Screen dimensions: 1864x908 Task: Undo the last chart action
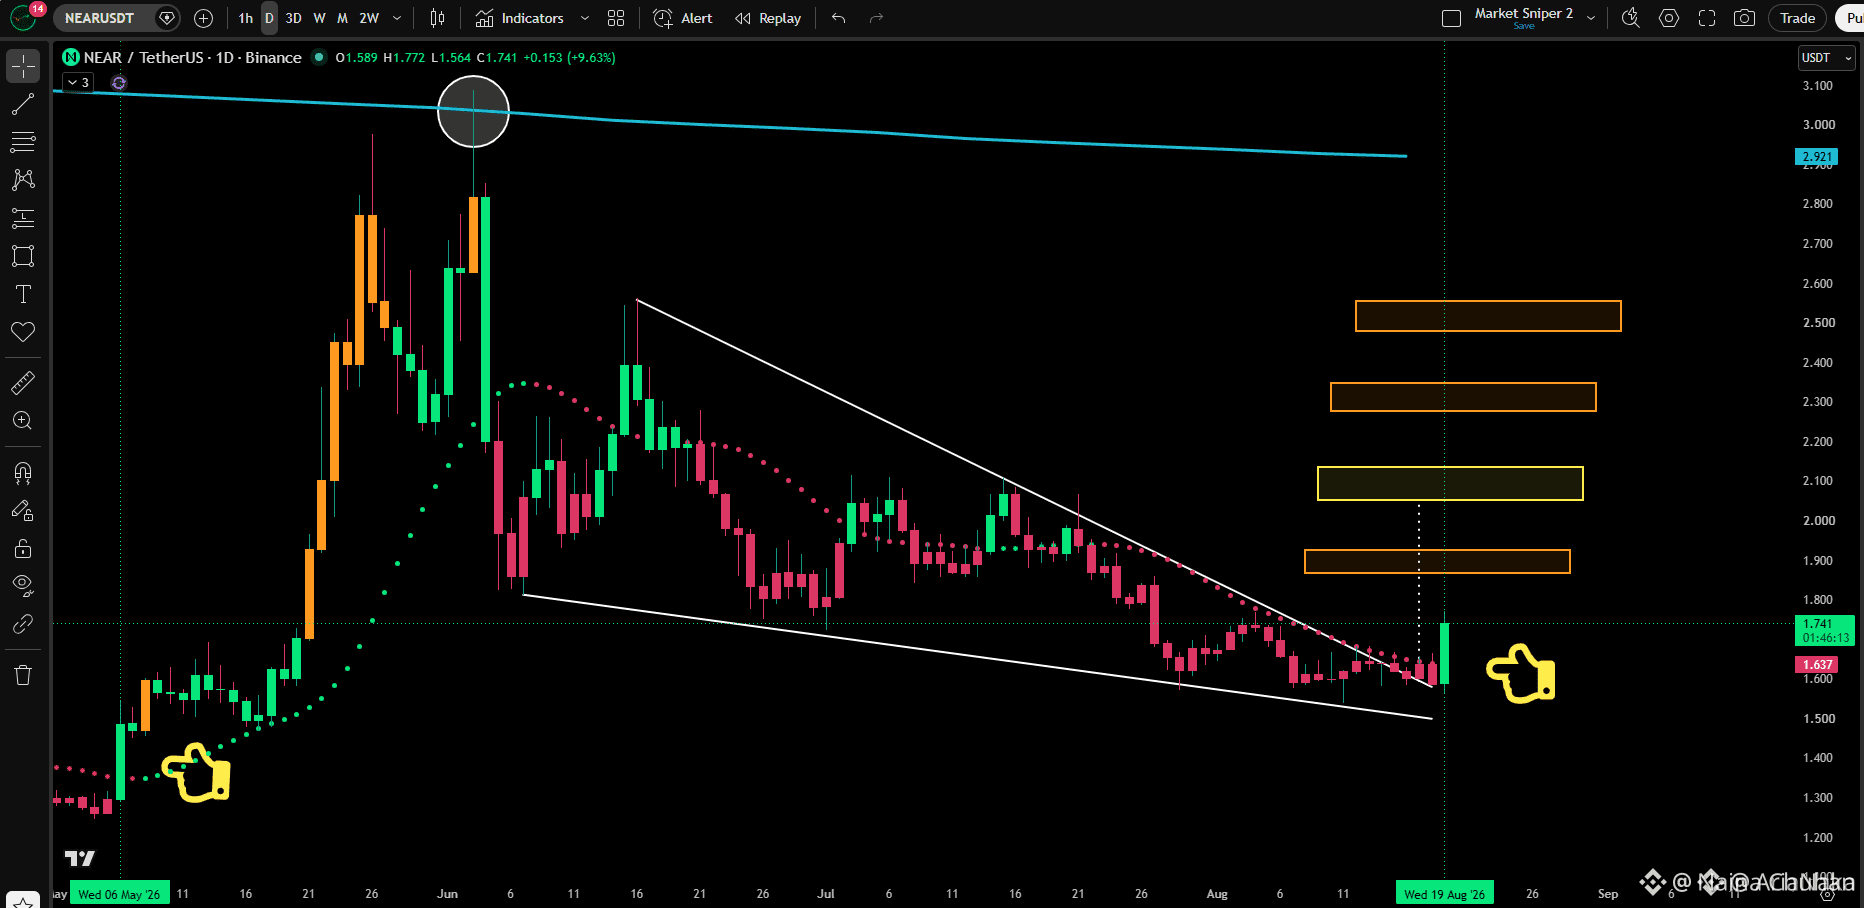(x=838, y=18)
